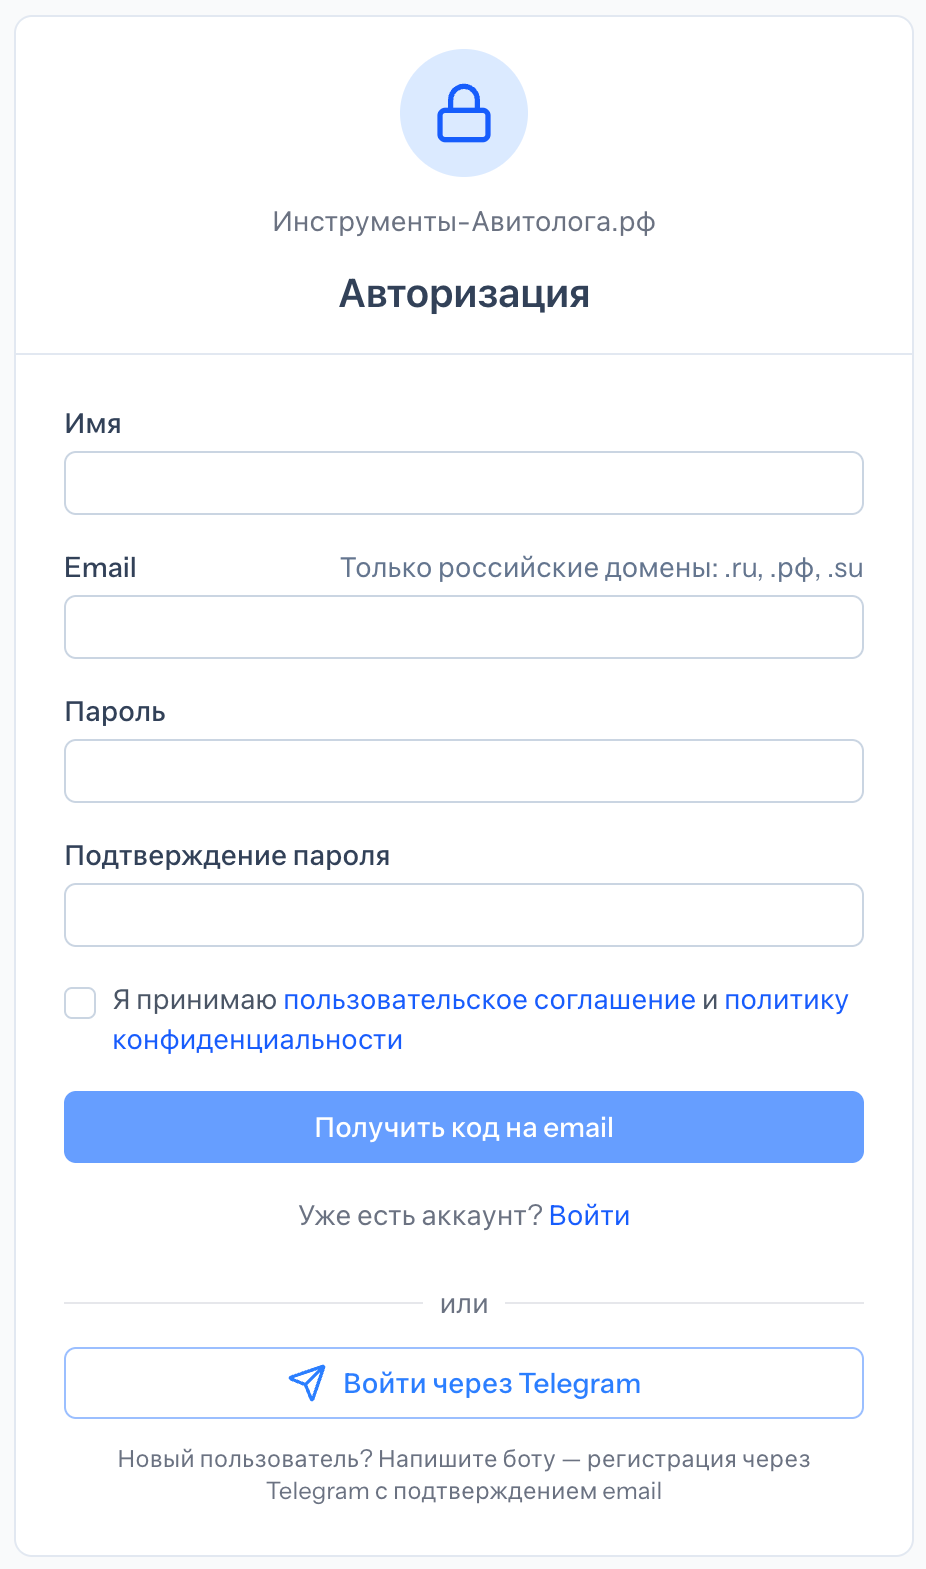
Task: Focus the Email input field
Action: click(464, 627)
